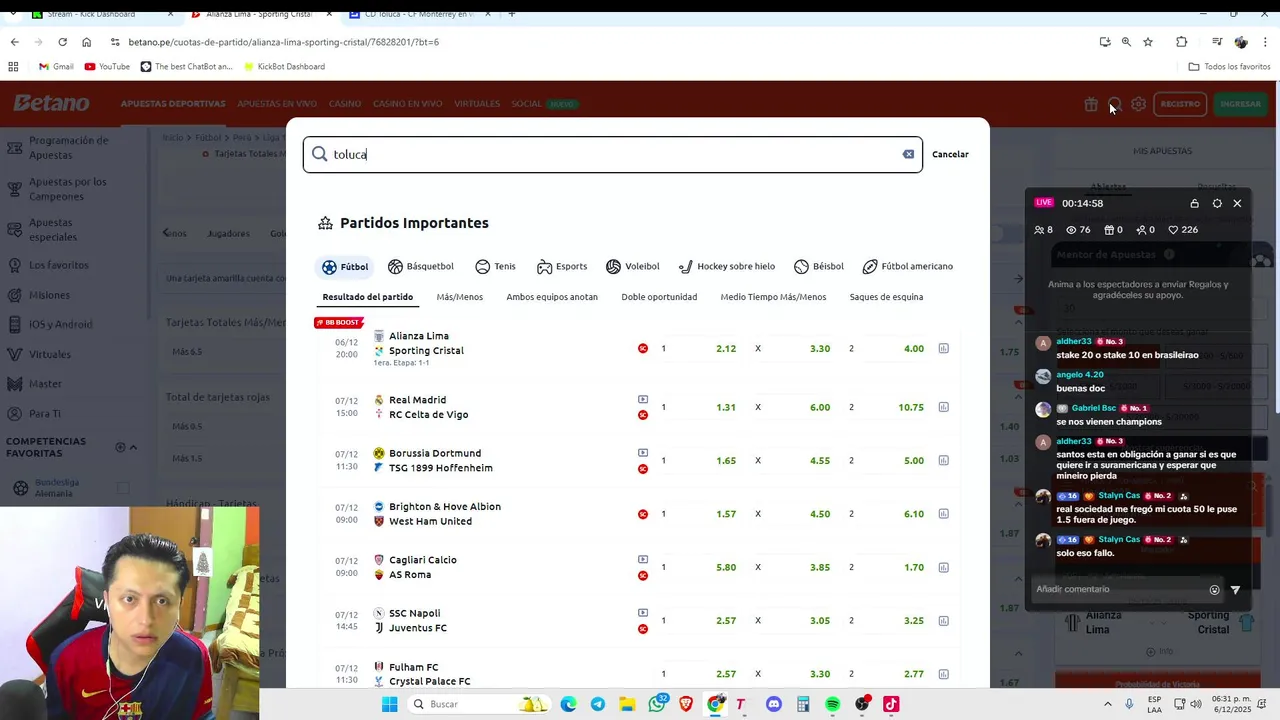Open the Resultado del partido tab
Viewport: 1280px width, 720px height.
367,297
